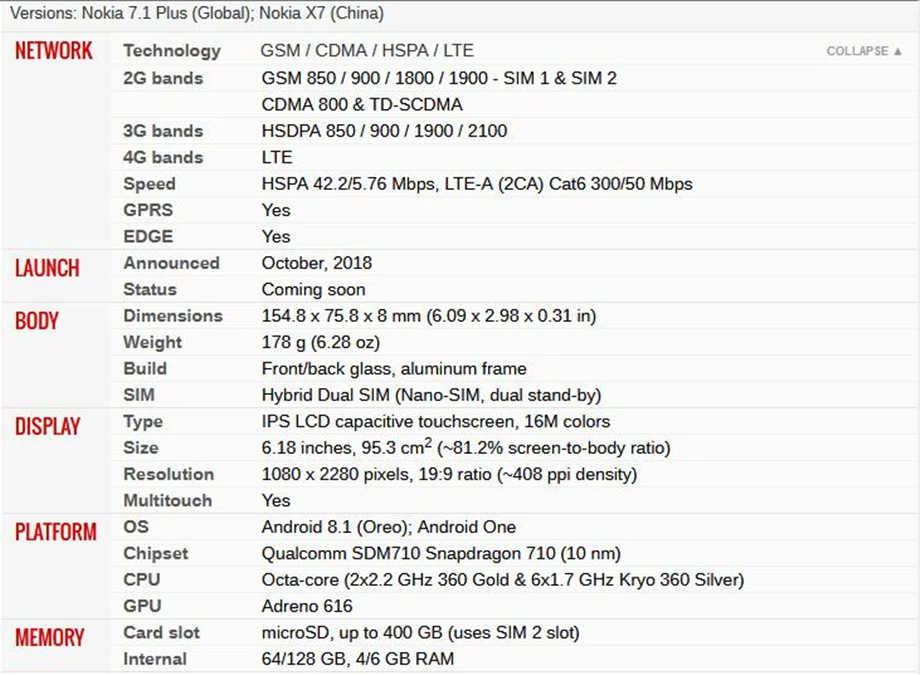Collapse the specs with COLLAPSE arrow
Viewport: 920px width, 675px height.
point(864,51)
